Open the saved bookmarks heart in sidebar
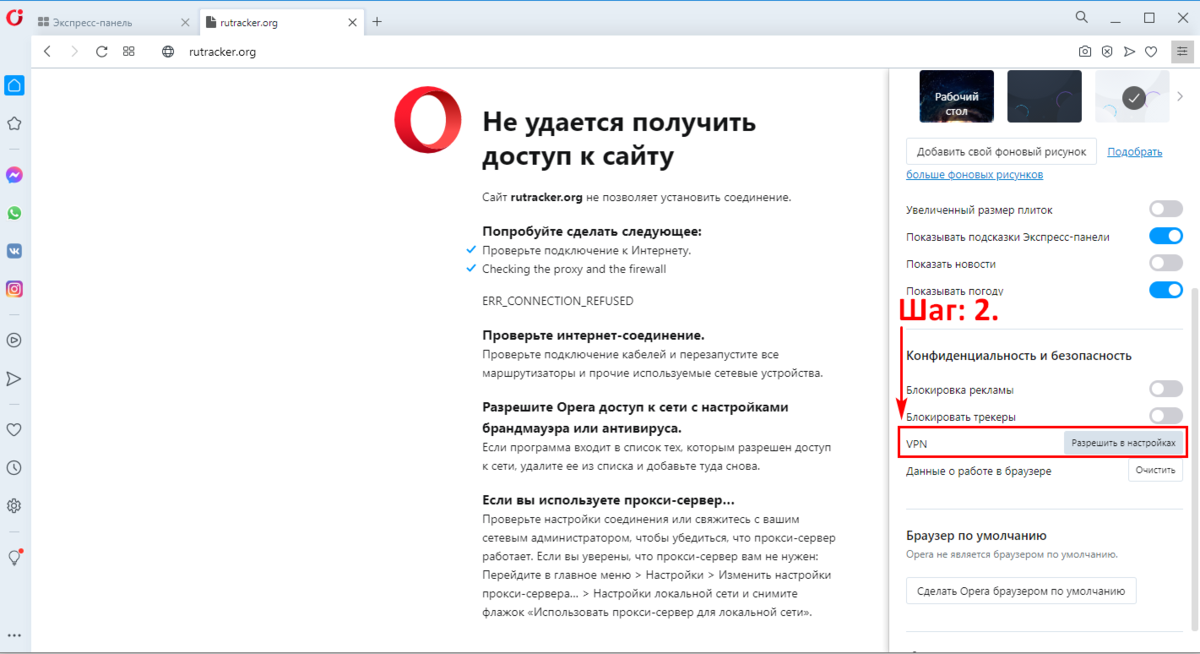Screen dimensions: 1200x654 click(14, 430)
